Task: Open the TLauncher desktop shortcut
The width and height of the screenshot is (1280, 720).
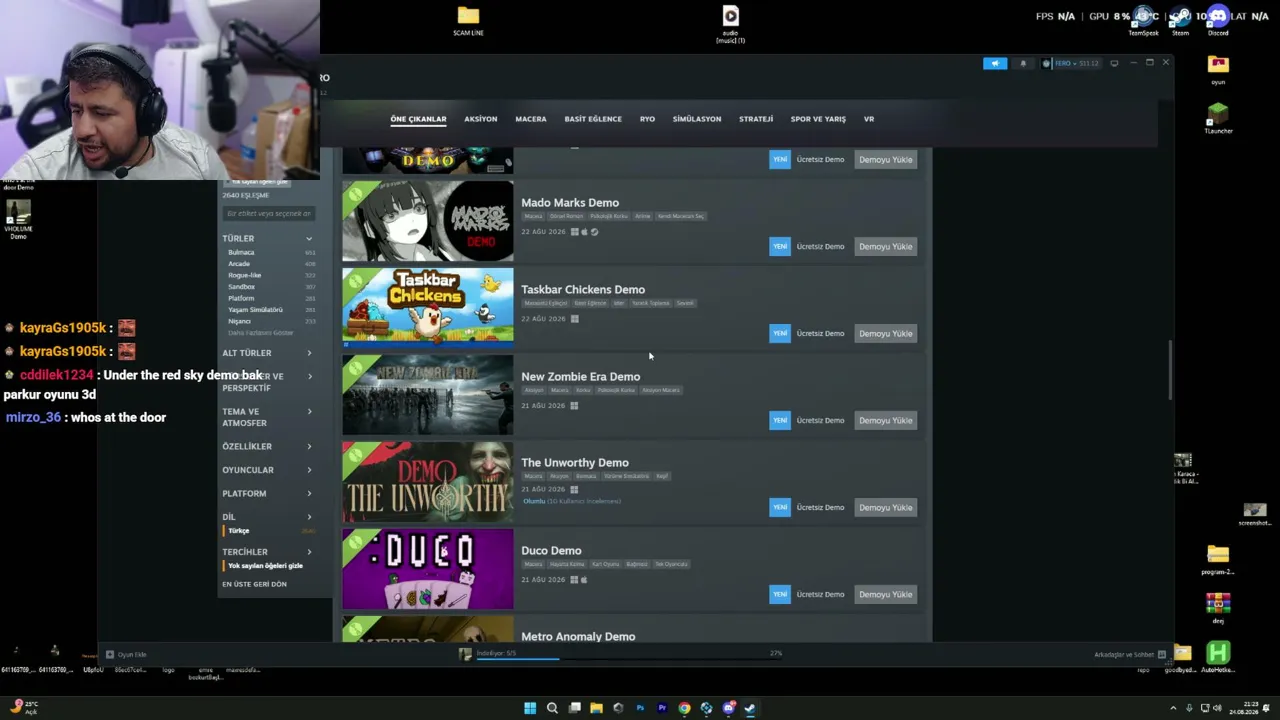Action: (x=1218, y=118)
